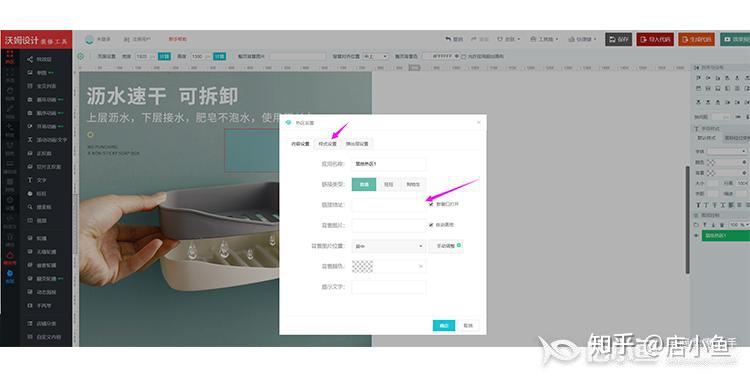Open the background image position dropdown showing 居中
The image size is (750, 378).
(x=388, y=246)
